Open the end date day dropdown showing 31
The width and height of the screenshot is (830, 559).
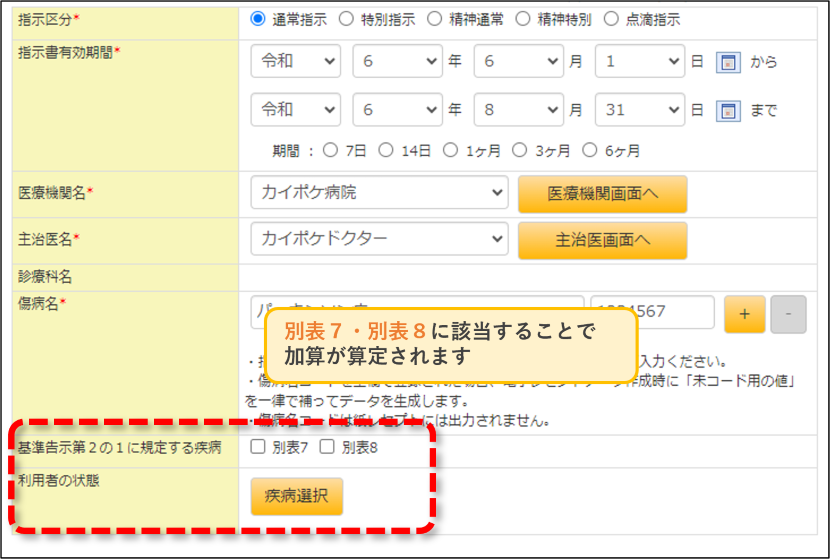[x=639, y=110]
